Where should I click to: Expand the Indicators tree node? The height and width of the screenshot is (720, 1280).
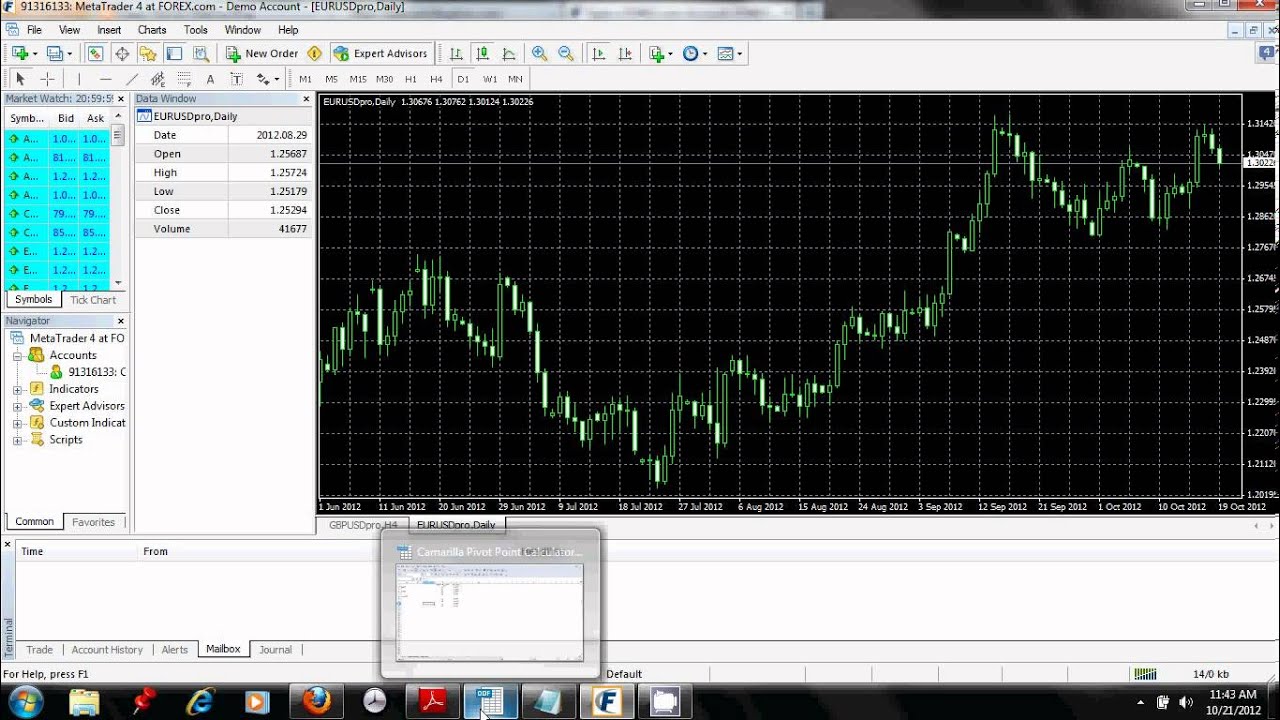17,390
